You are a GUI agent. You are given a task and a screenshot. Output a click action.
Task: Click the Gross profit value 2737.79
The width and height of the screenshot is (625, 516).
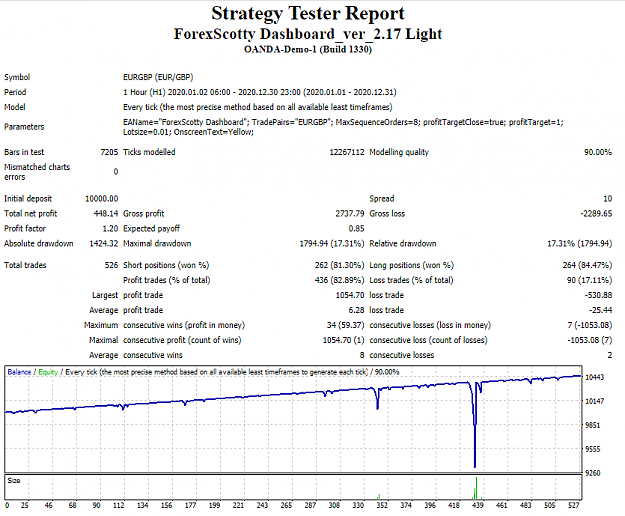point(350,214)
